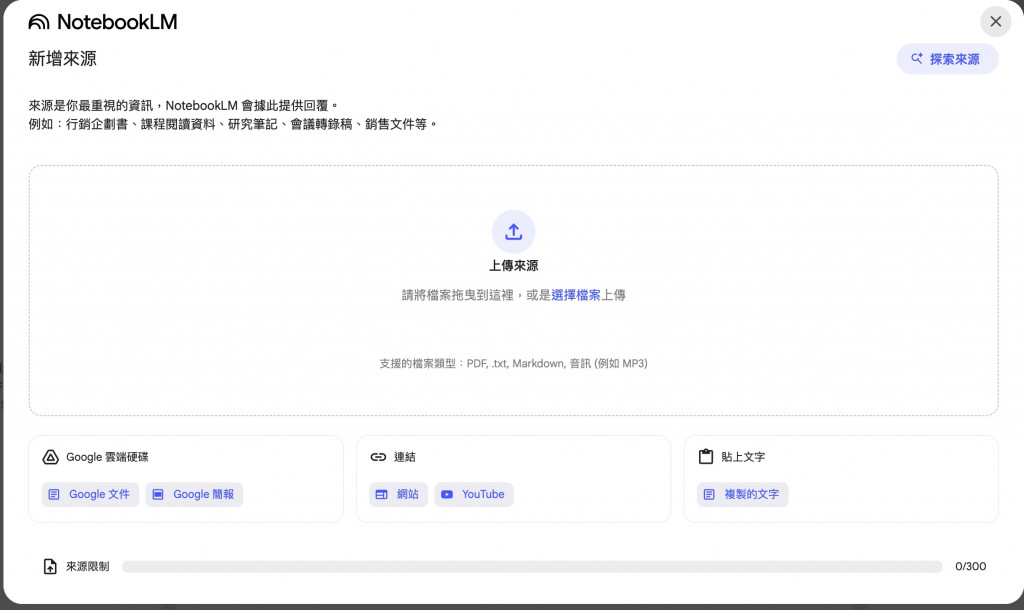The height and width of the screenshot is (610, 1024).
Task: Click the Google 雲端硬碟 icon
Action: coord(50,457)
